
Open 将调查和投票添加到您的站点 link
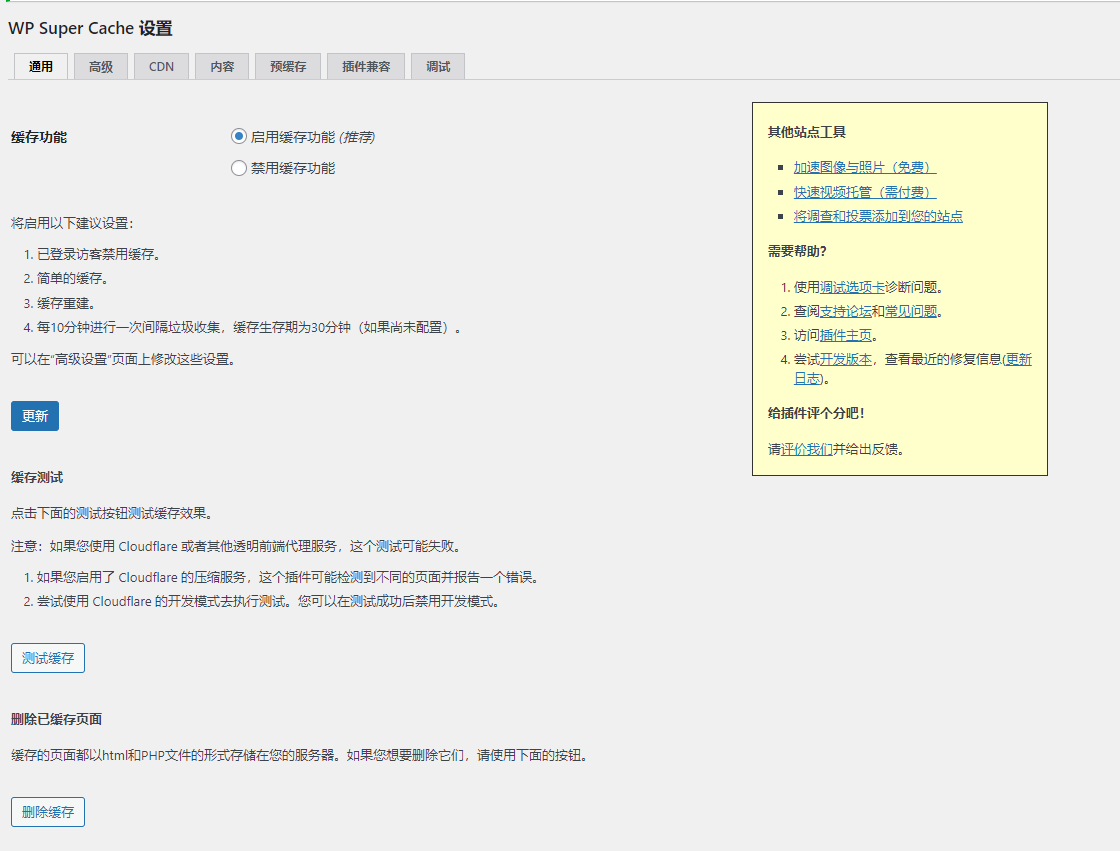coord(878,216)
